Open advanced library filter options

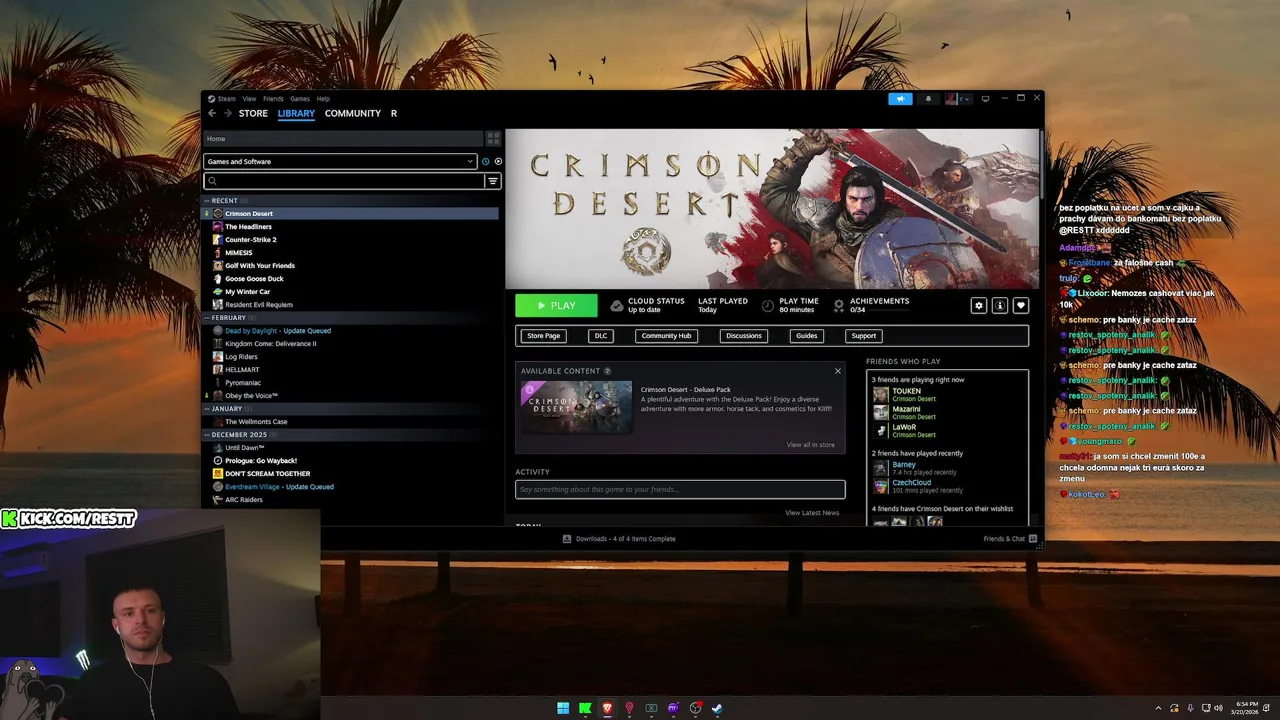point(493,181)
